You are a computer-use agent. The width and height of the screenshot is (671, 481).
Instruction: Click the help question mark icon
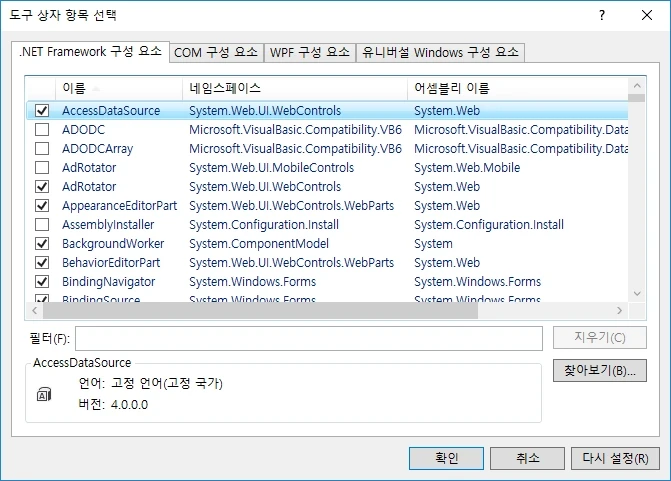(x=602, y=15)
